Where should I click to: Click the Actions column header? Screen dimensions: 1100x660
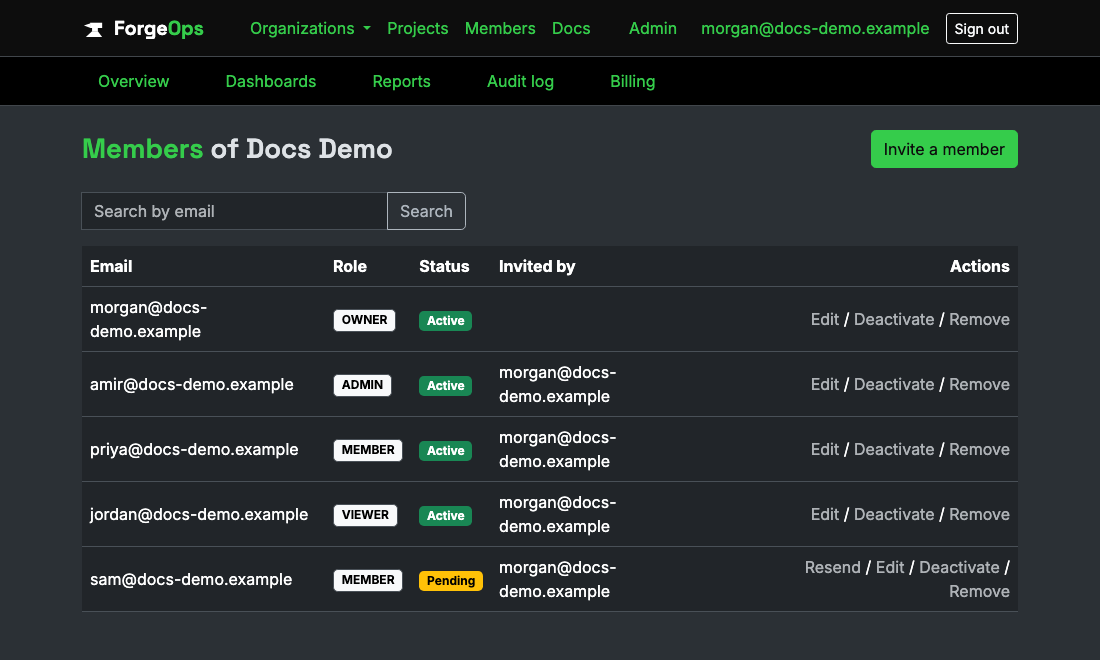coord(979,267)
